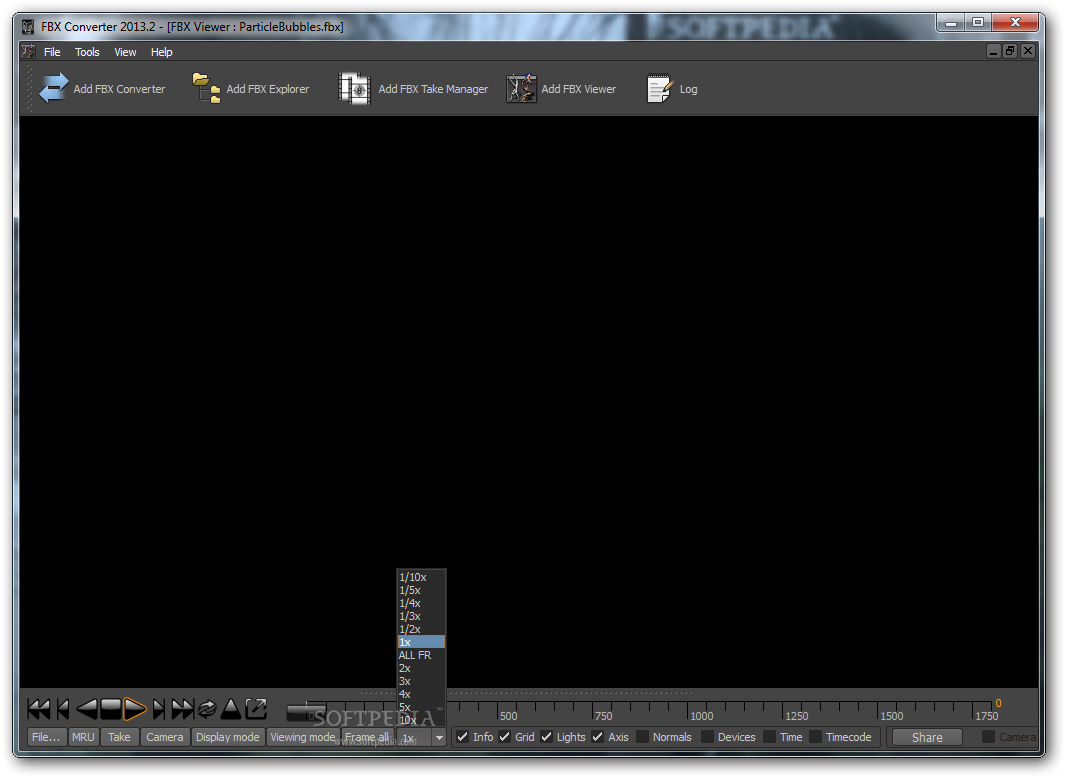The height and width of the screenshot is (778, 1066).
Task: Select 1/10x playback speed
Action: pyautogui.click(x=421, y=577)
